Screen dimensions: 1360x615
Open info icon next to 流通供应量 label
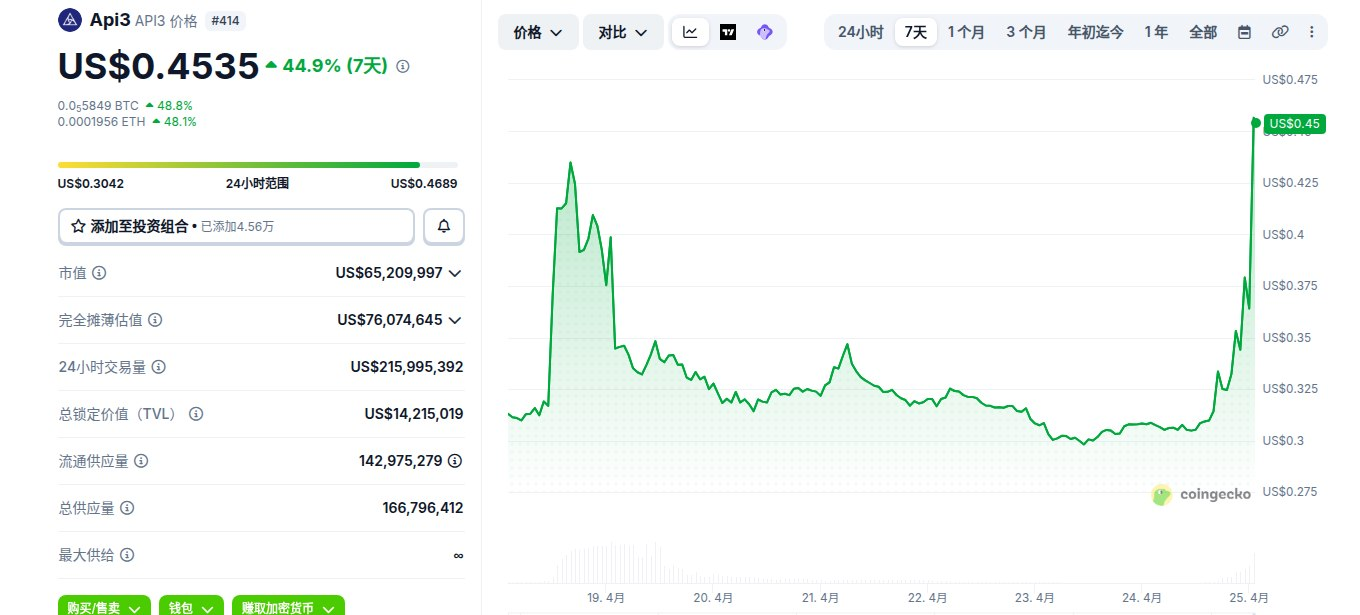pos(141,461)
